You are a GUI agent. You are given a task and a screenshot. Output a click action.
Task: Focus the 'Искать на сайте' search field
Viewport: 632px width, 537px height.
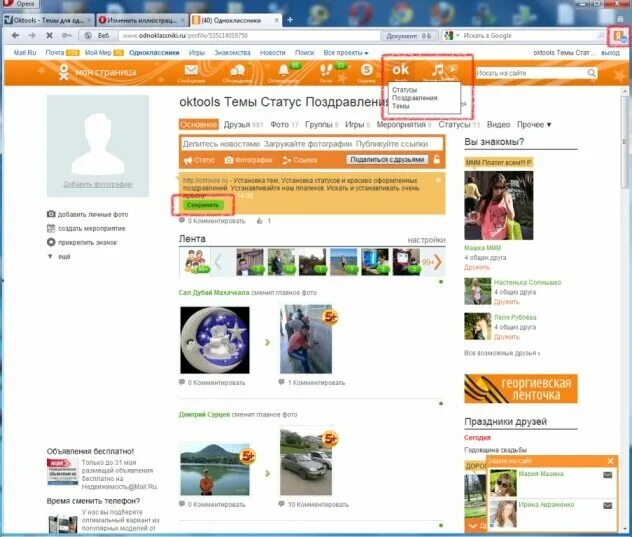pyautogui.click(x=530, y=73)
